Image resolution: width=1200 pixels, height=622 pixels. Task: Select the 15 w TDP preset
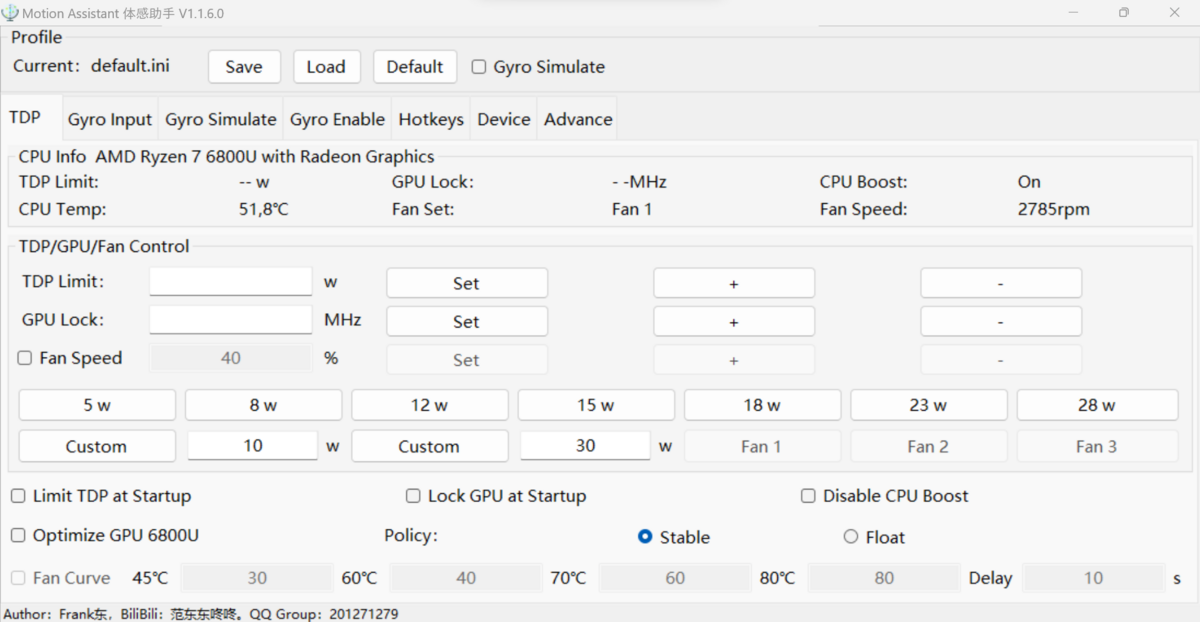pyautogui.click(x=596, y=405)
